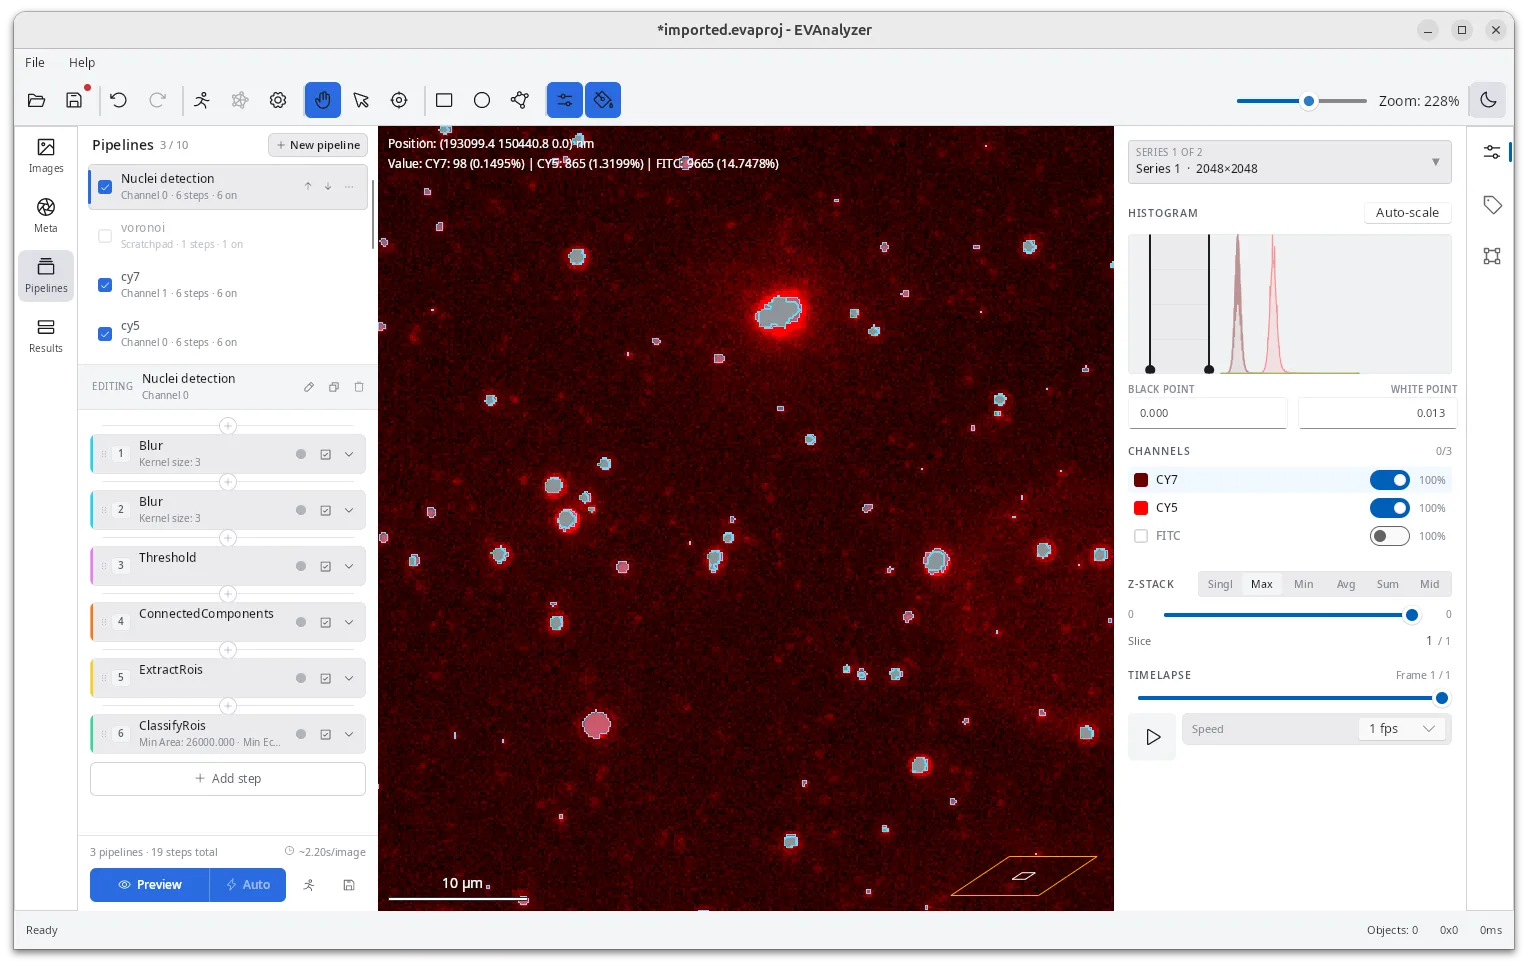Rename the editing pipeline with pencil icon
Screen dimensions: 1528x966
pyautogui.click(x=309, y=387)
